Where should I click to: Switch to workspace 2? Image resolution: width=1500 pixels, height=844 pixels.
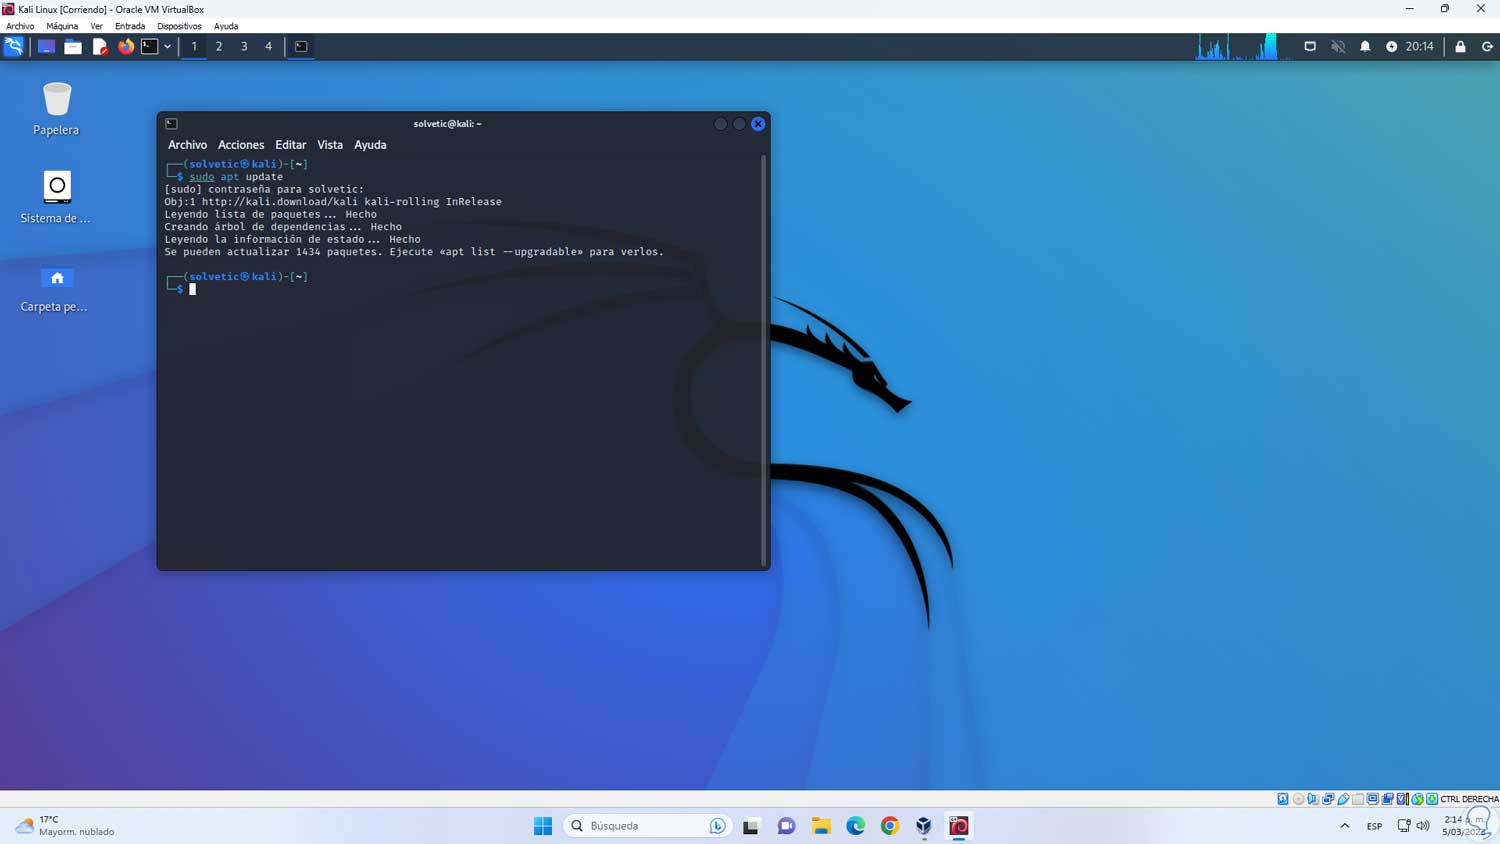[219, 46]
